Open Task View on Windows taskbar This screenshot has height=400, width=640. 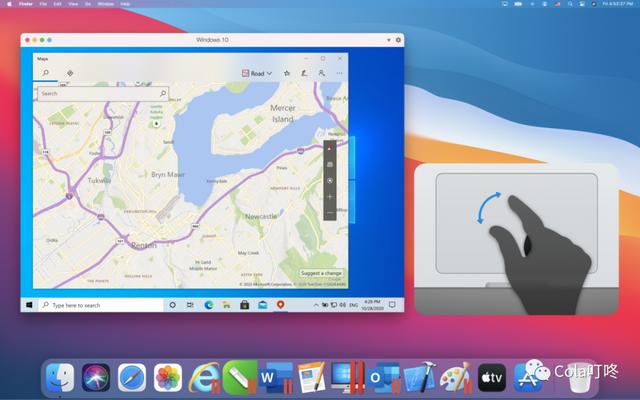190,305
